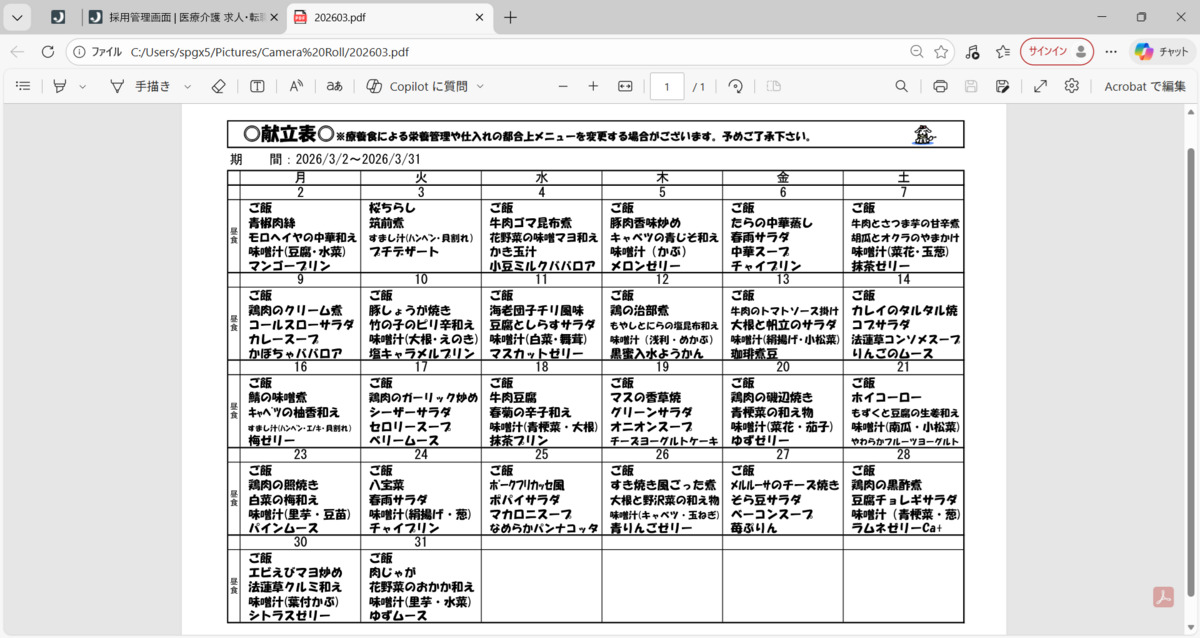Expand the 手描き pen options arrow
Screen dimensions: 1200x638
[x=187, y=87]
